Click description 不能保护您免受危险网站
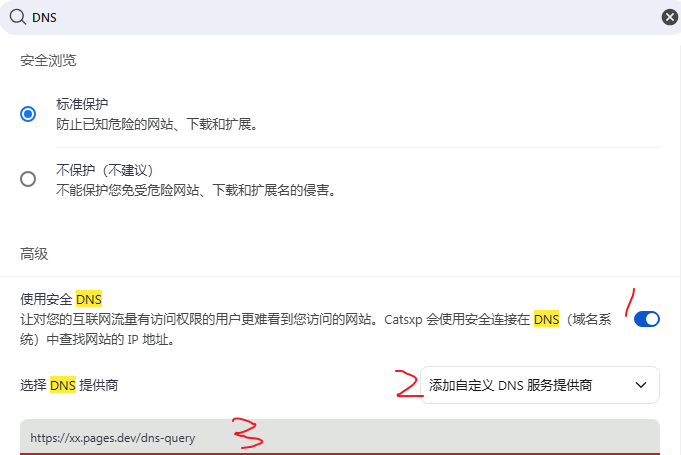The width and height of the screenshot is (681, 455). coord(196,190)
